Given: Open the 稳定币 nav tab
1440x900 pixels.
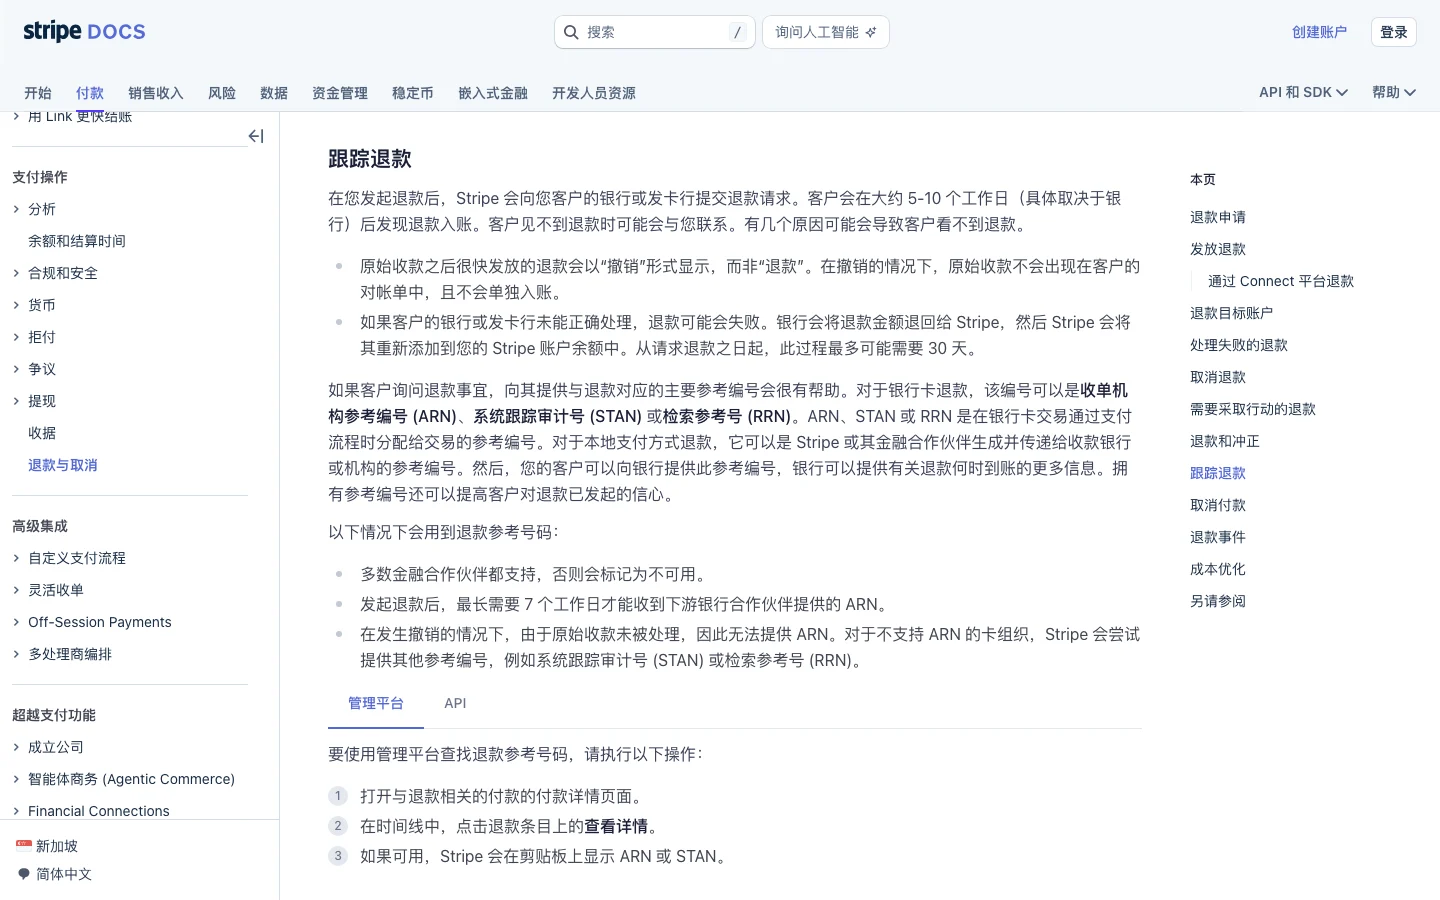Looking at the screenshot, I should point(413,93).
